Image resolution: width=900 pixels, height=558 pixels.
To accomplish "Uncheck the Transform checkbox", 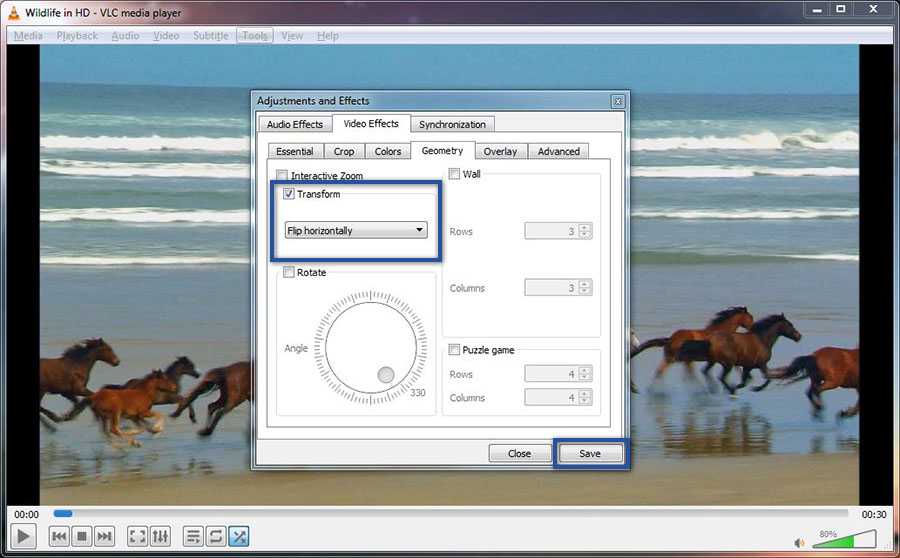I will coord(289,194).
